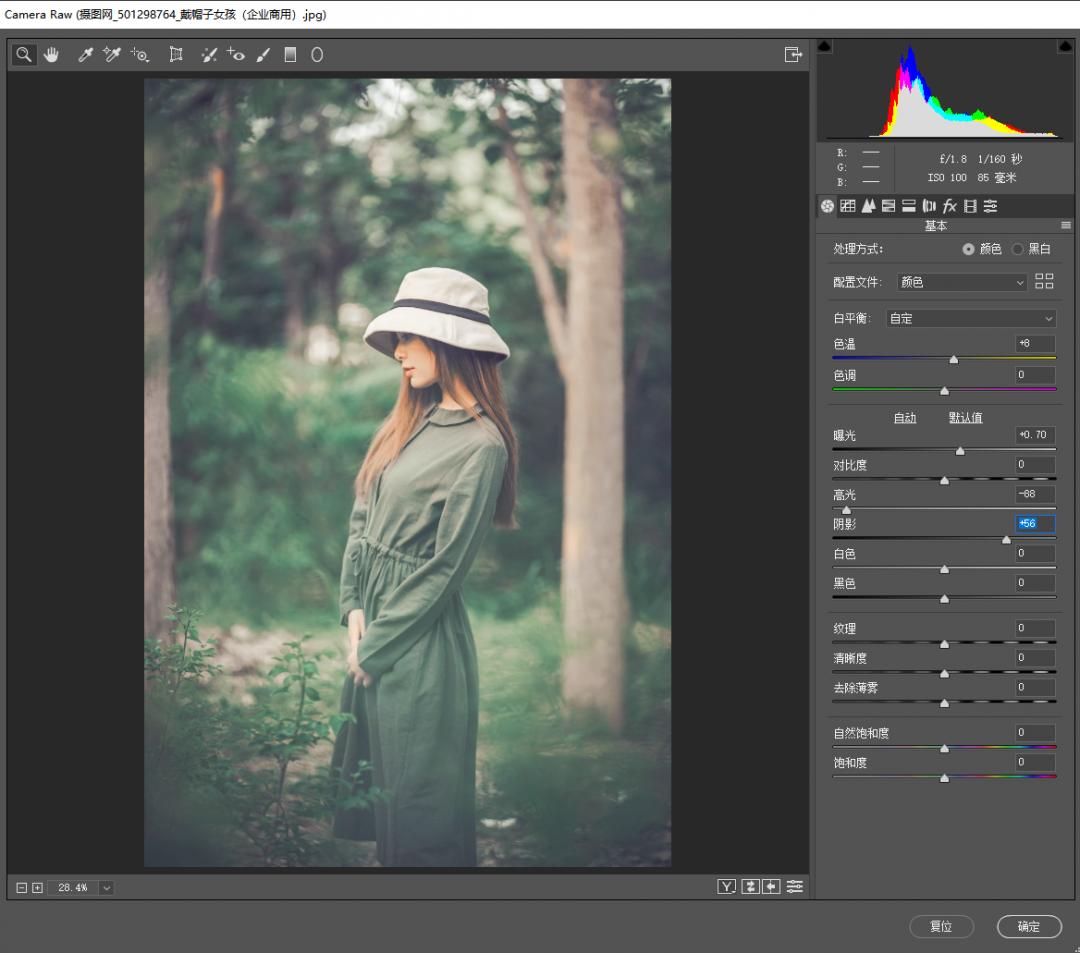
Task: Select the Transform tool icon
Action: coord(176,55)
